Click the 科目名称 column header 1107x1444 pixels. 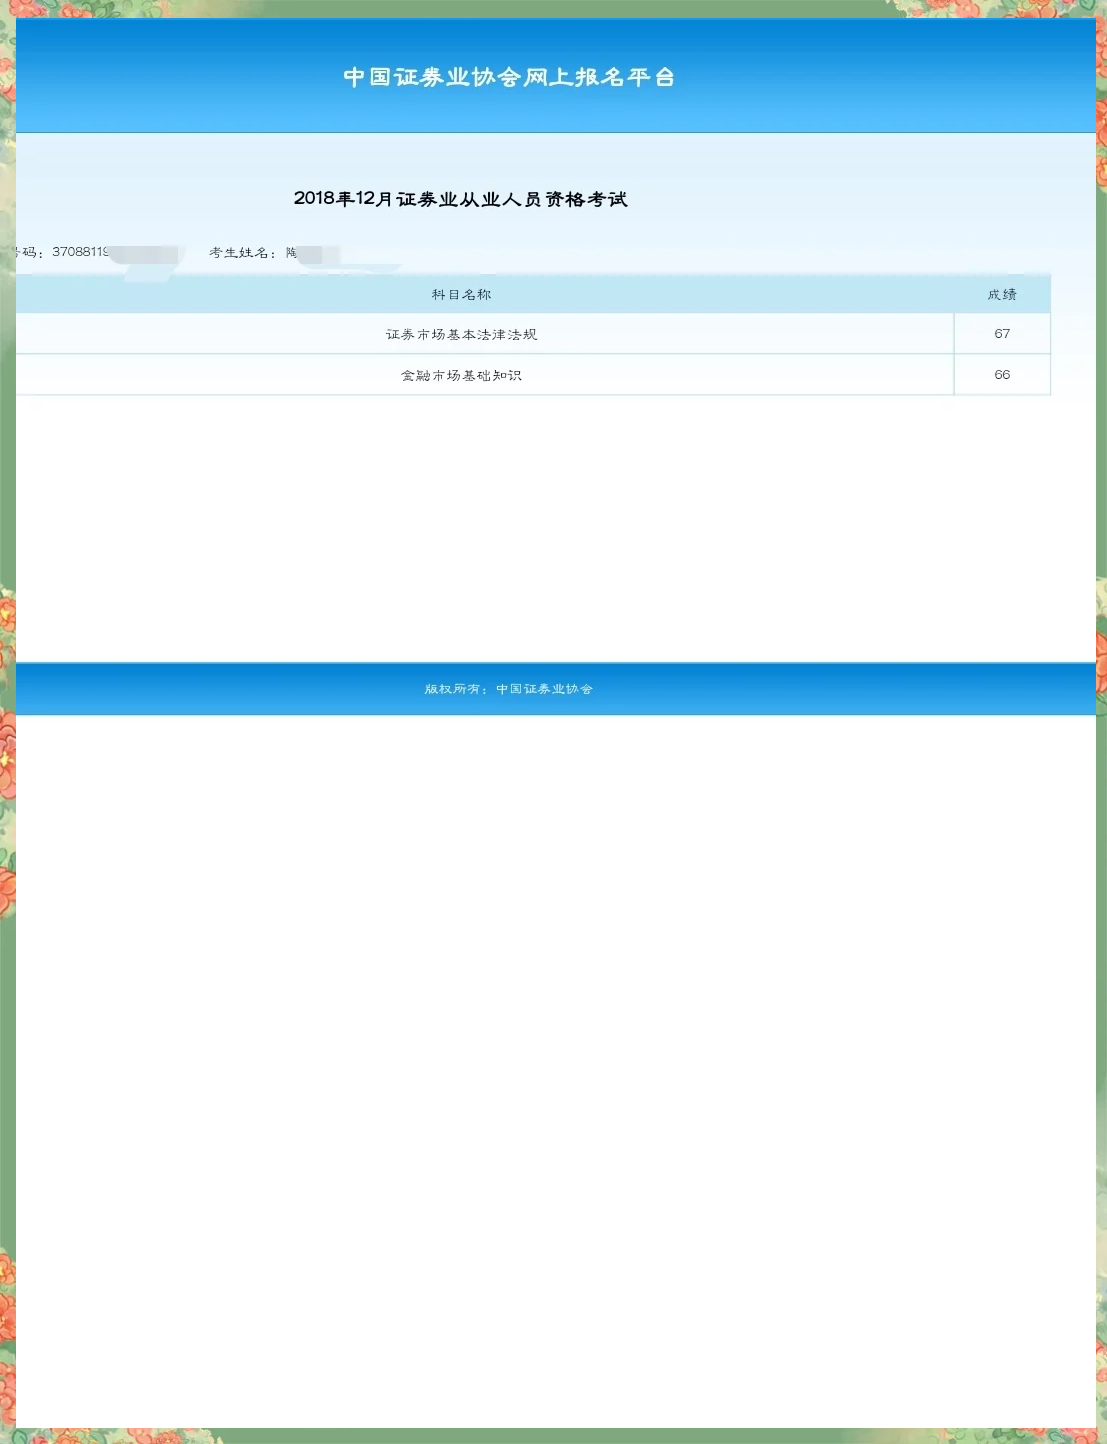461,294
